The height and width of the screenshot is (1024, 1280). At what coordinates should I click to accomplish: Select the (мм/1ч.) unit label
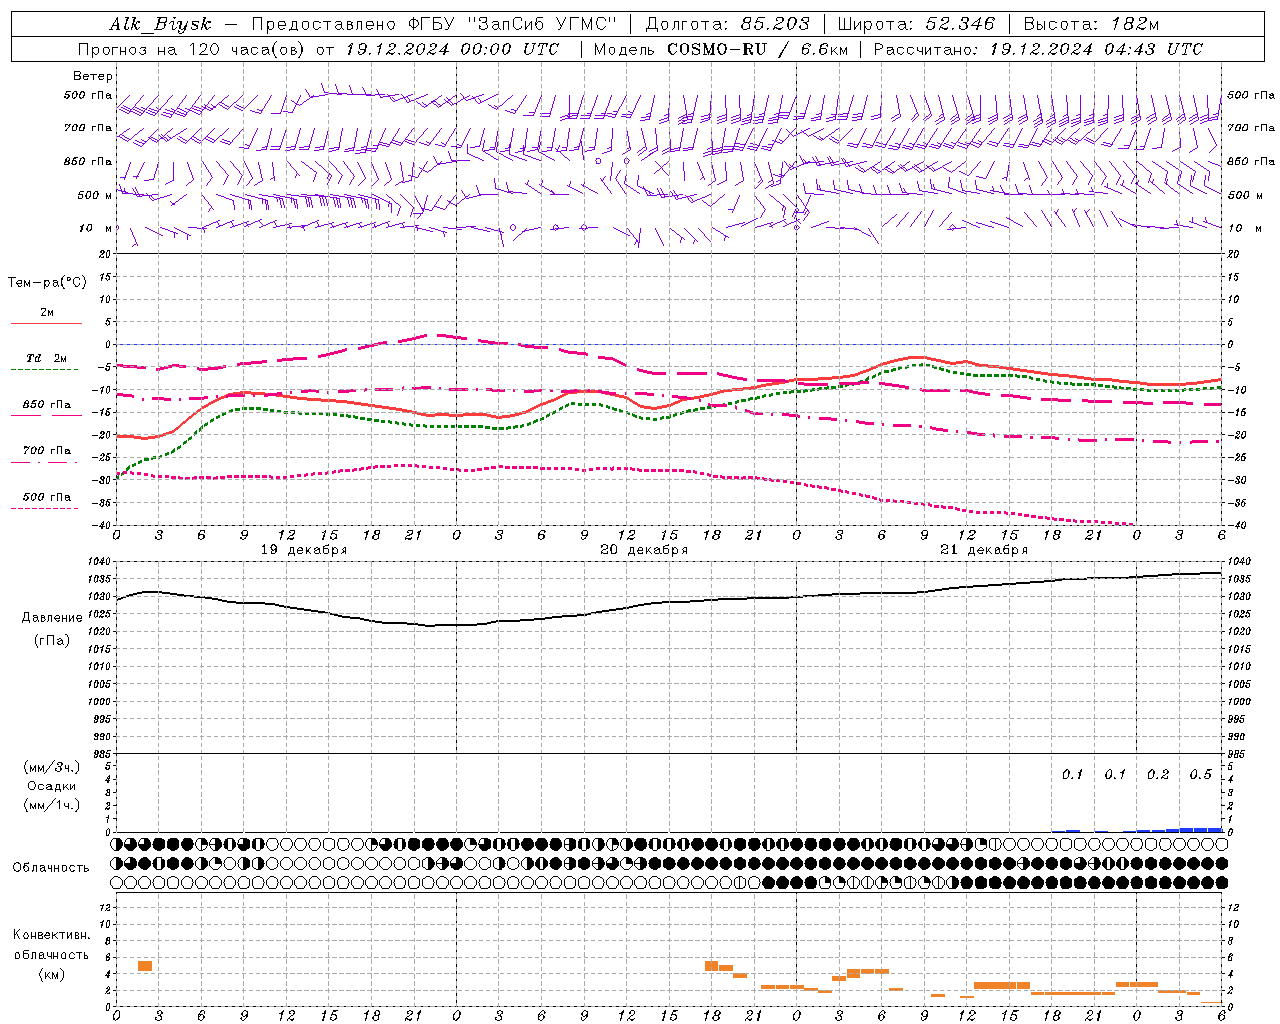[x=52, y=805]
